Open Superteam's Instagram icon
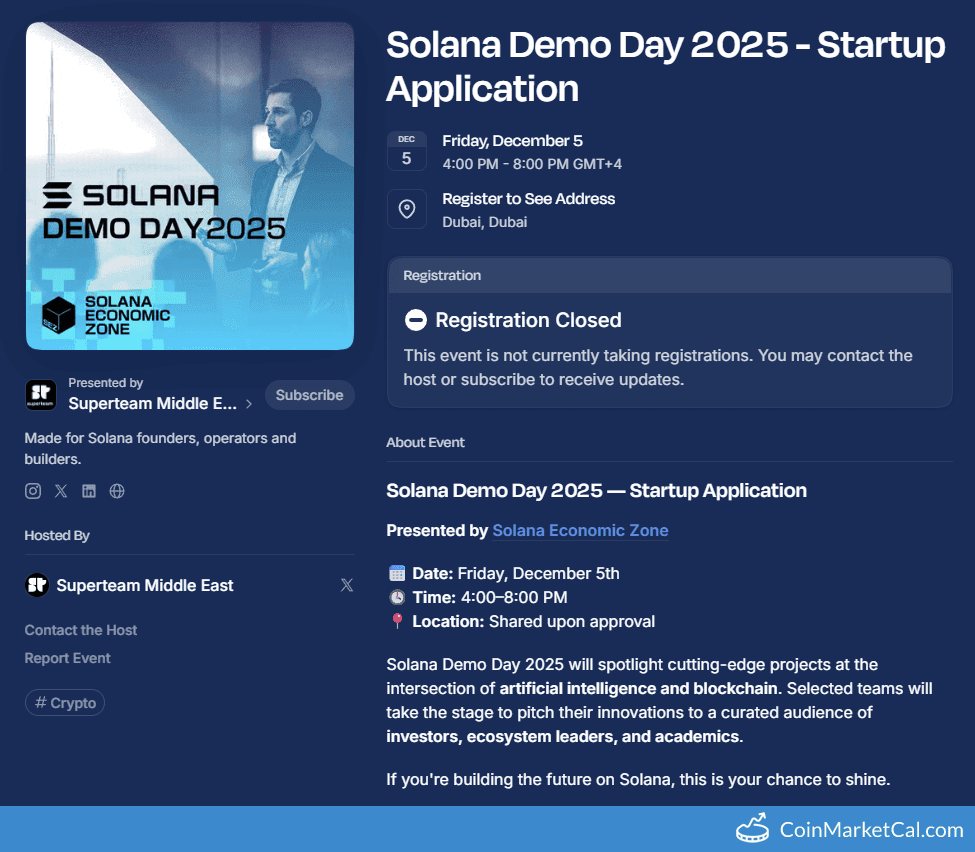The height and width of the screenshot is (852, 975). click(x=32, y=490)
